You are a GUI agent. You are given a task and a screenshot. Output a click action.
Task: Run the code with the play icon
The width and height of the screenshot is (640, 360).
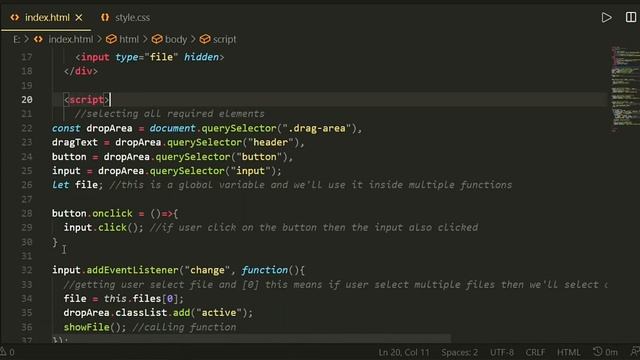[606, 18]
